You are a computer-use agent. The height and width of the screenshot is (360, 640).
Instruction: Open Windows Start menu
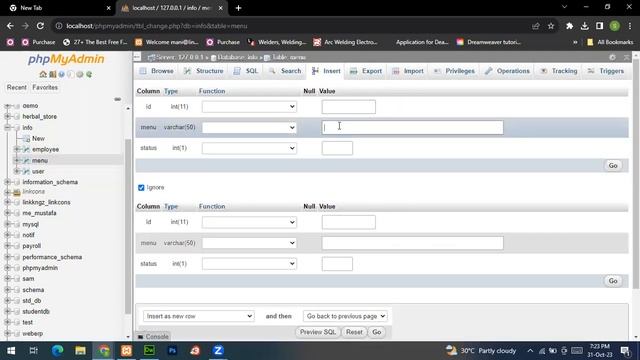tap(11, 351)
